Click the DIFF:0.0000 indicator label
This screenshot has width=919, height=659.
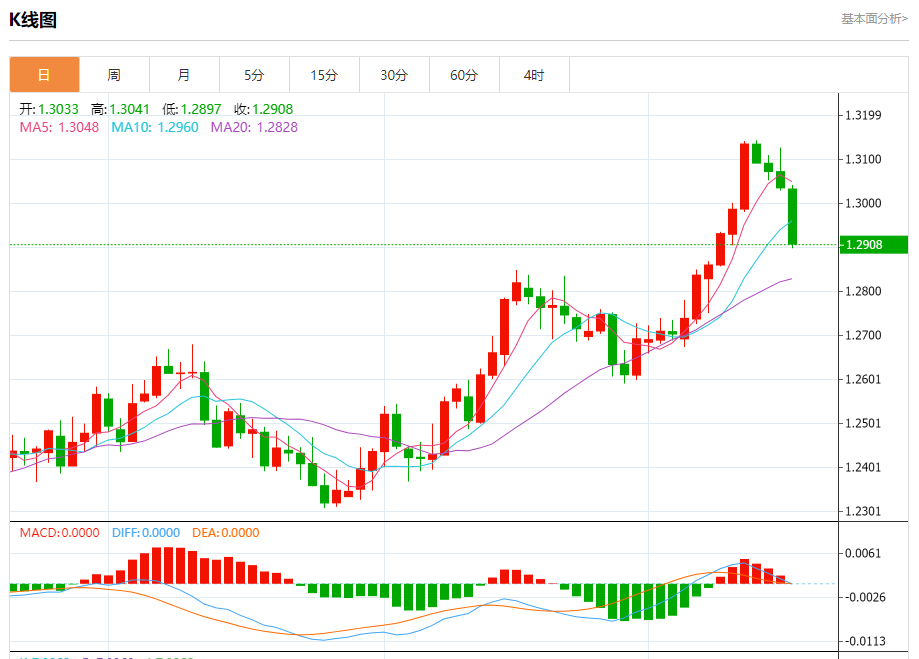click(146, 532)
